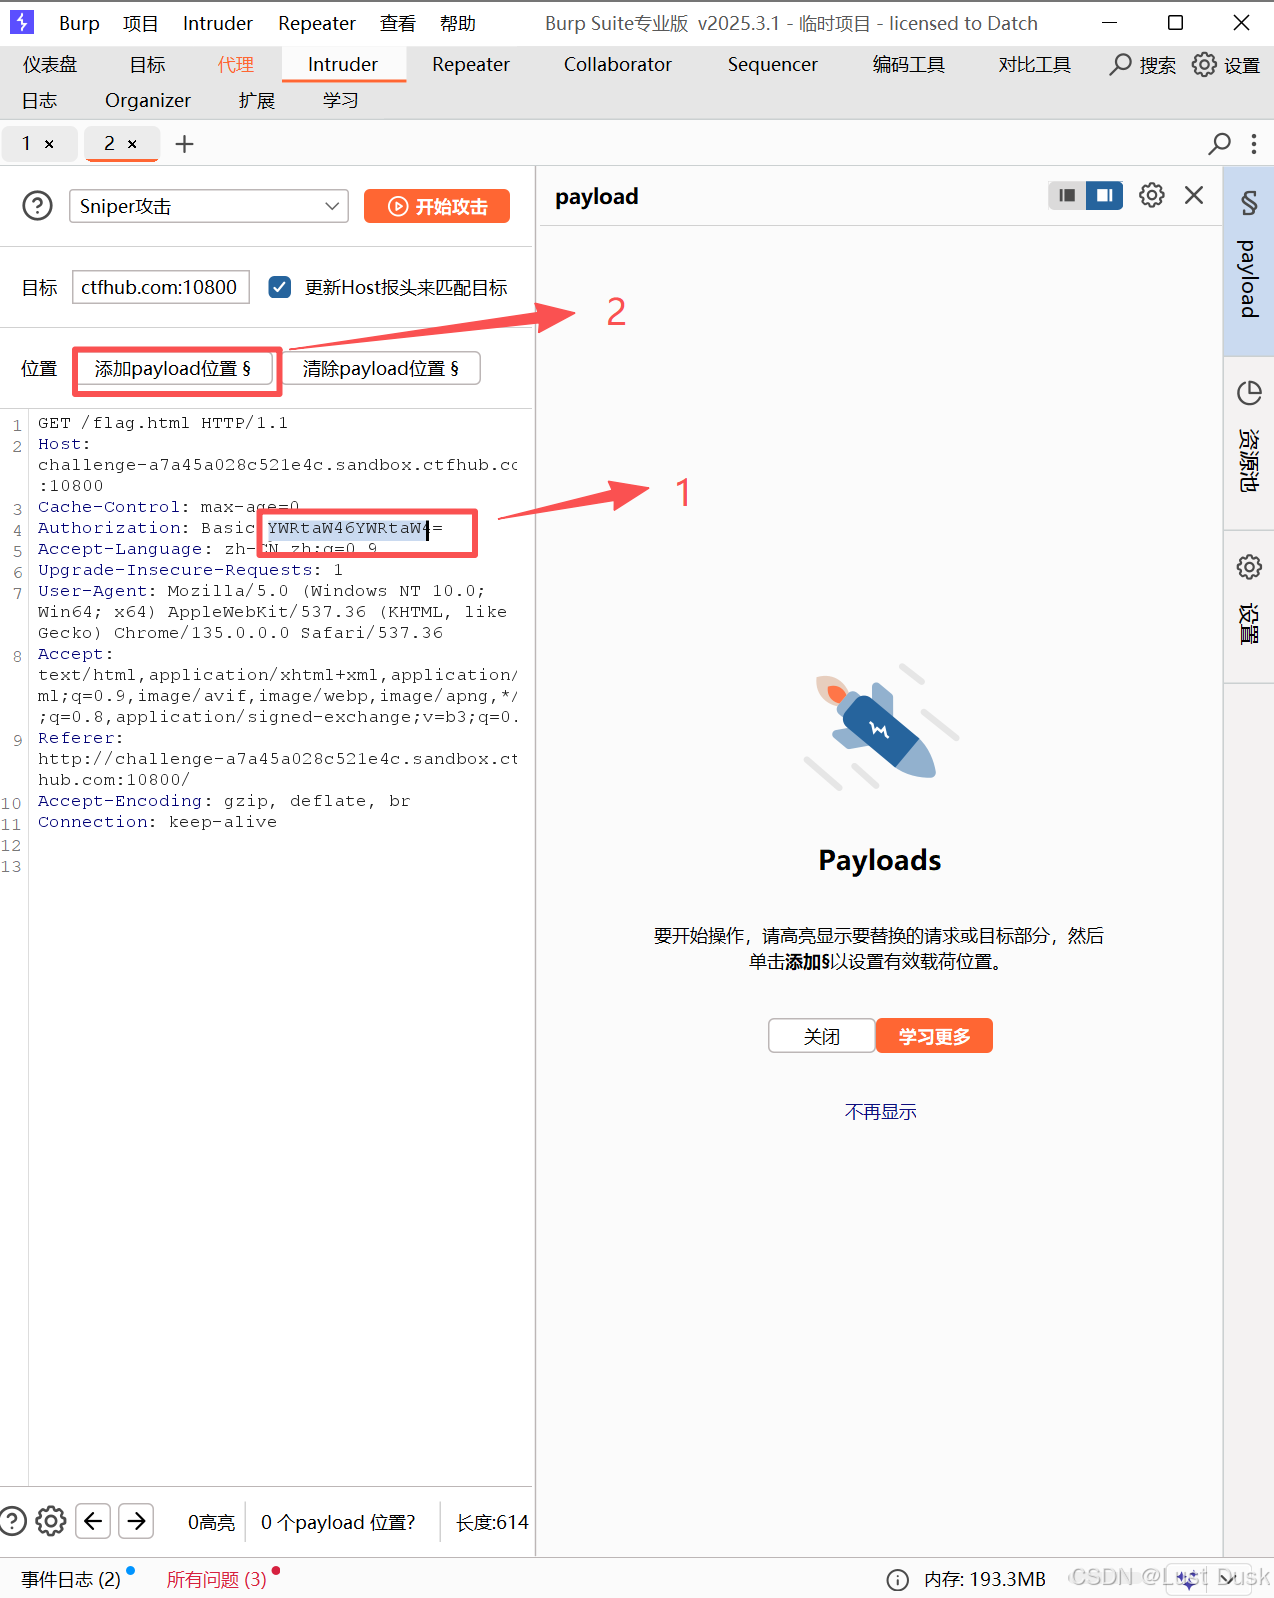This screenshot has width=1274, height=1598.
Task: Click the editor help icon at bottom left
Action: tap(13, 1521)
